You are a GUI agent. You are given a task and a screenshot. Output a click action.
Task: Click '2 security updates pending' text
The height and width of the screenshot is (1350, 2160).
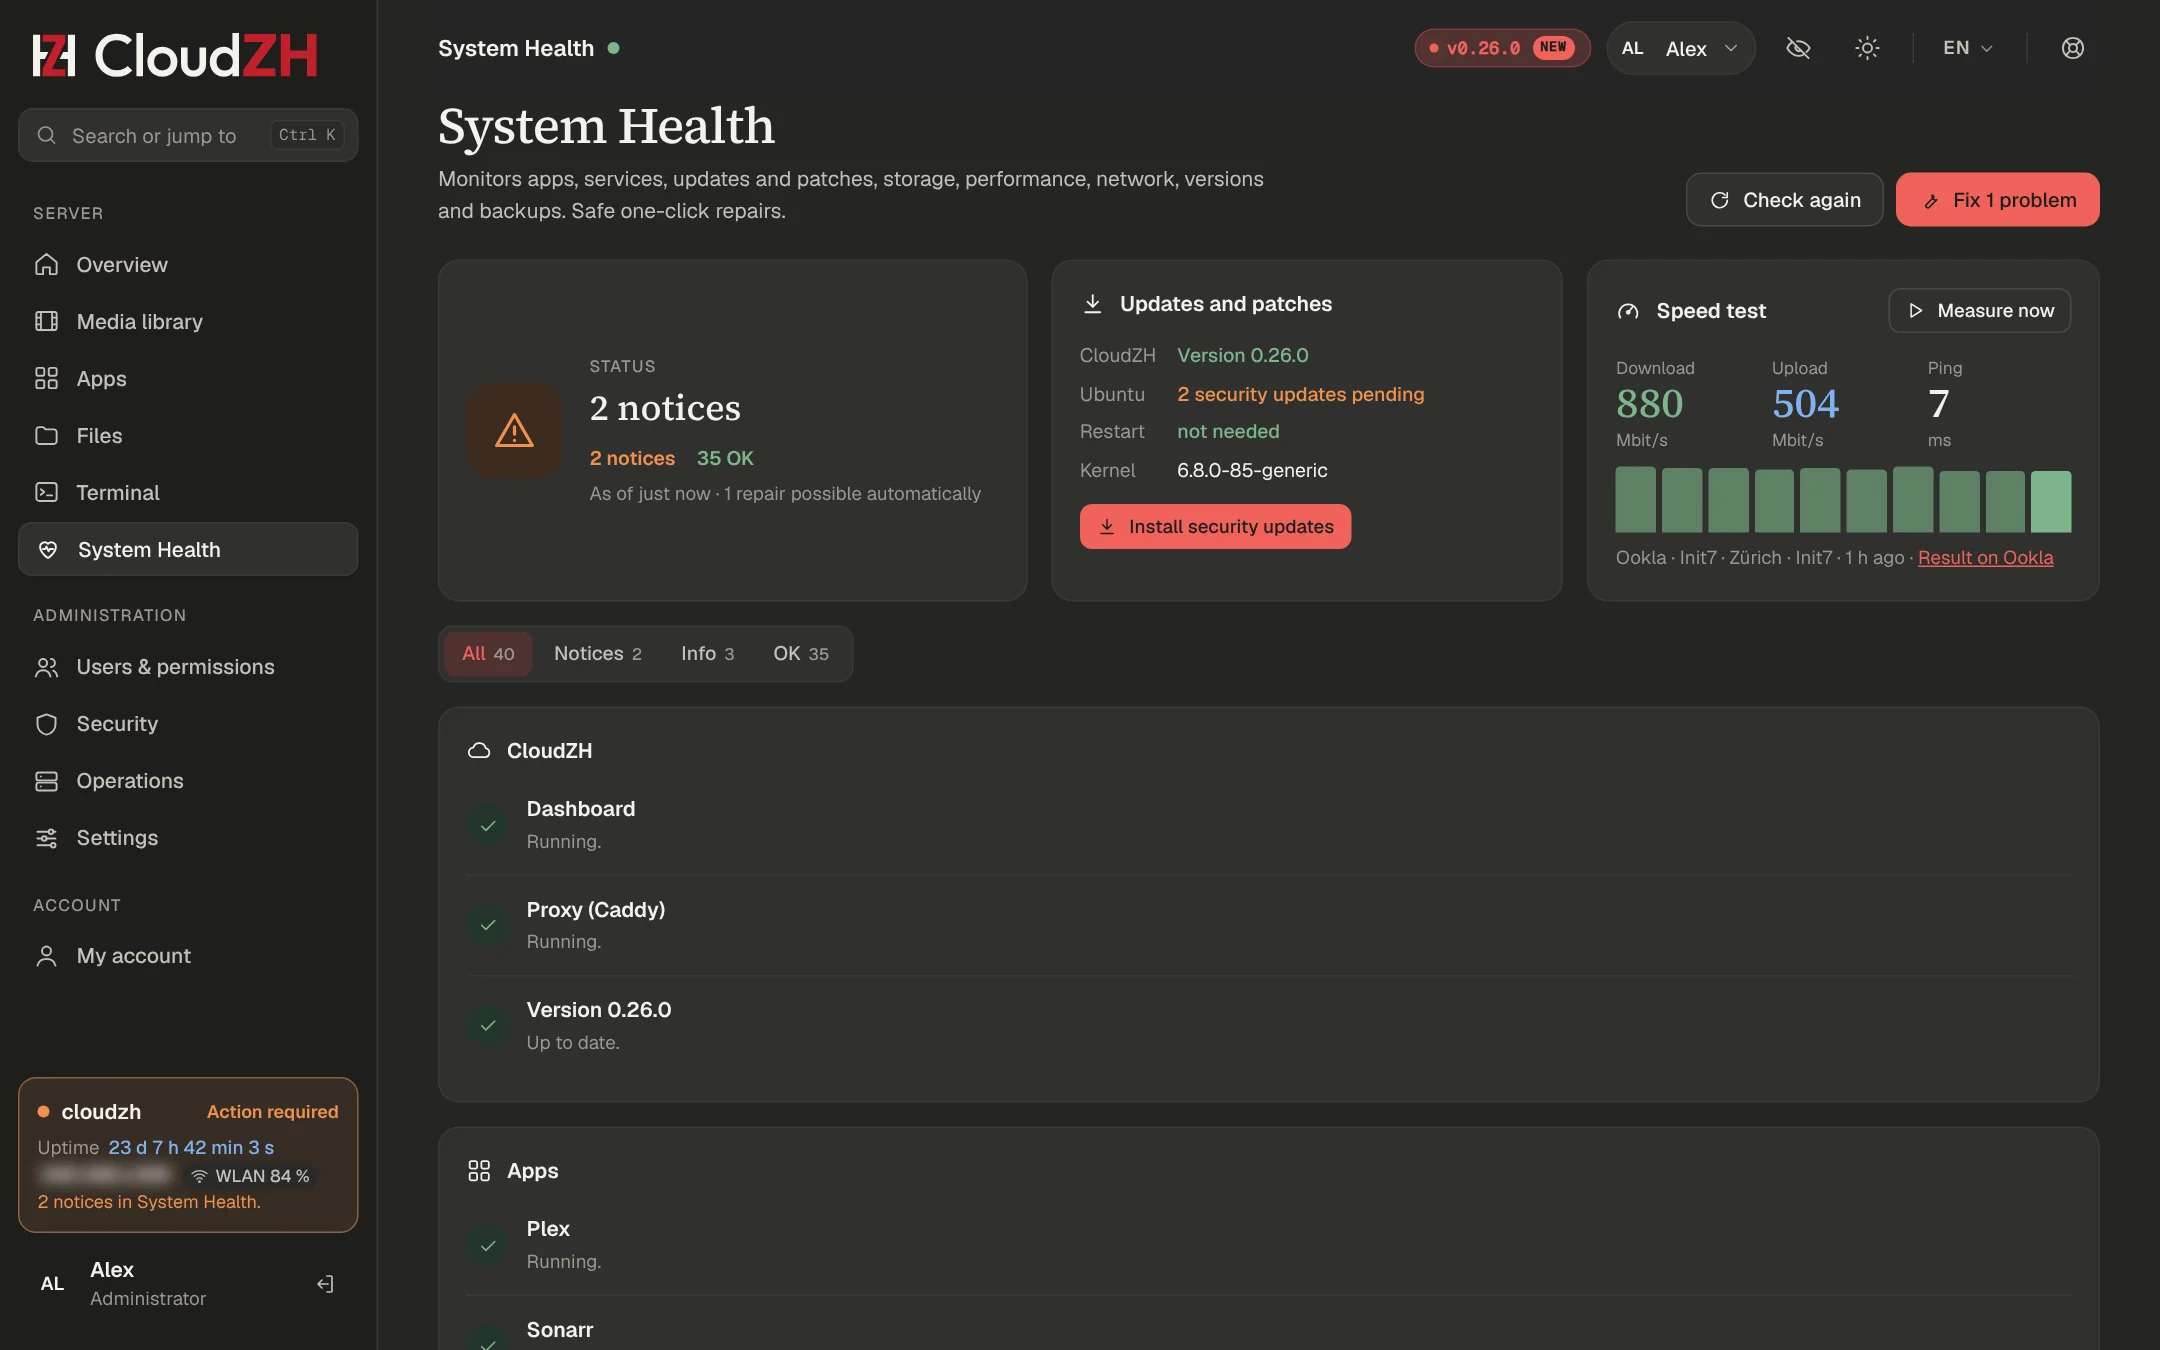click(x=1300, y=394)
